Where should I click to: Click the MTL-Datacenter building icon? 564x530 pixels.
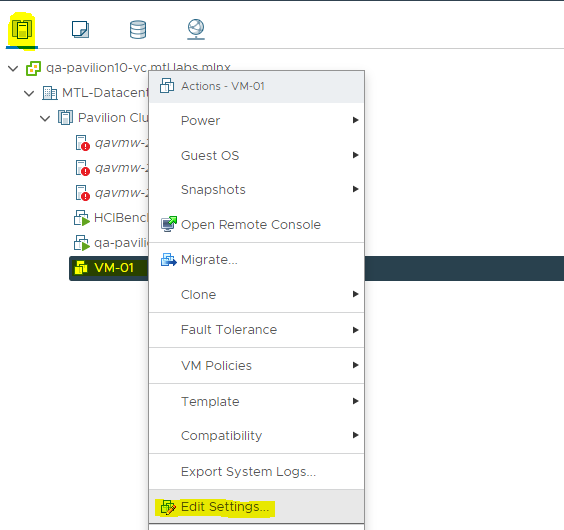pos(50,93)
